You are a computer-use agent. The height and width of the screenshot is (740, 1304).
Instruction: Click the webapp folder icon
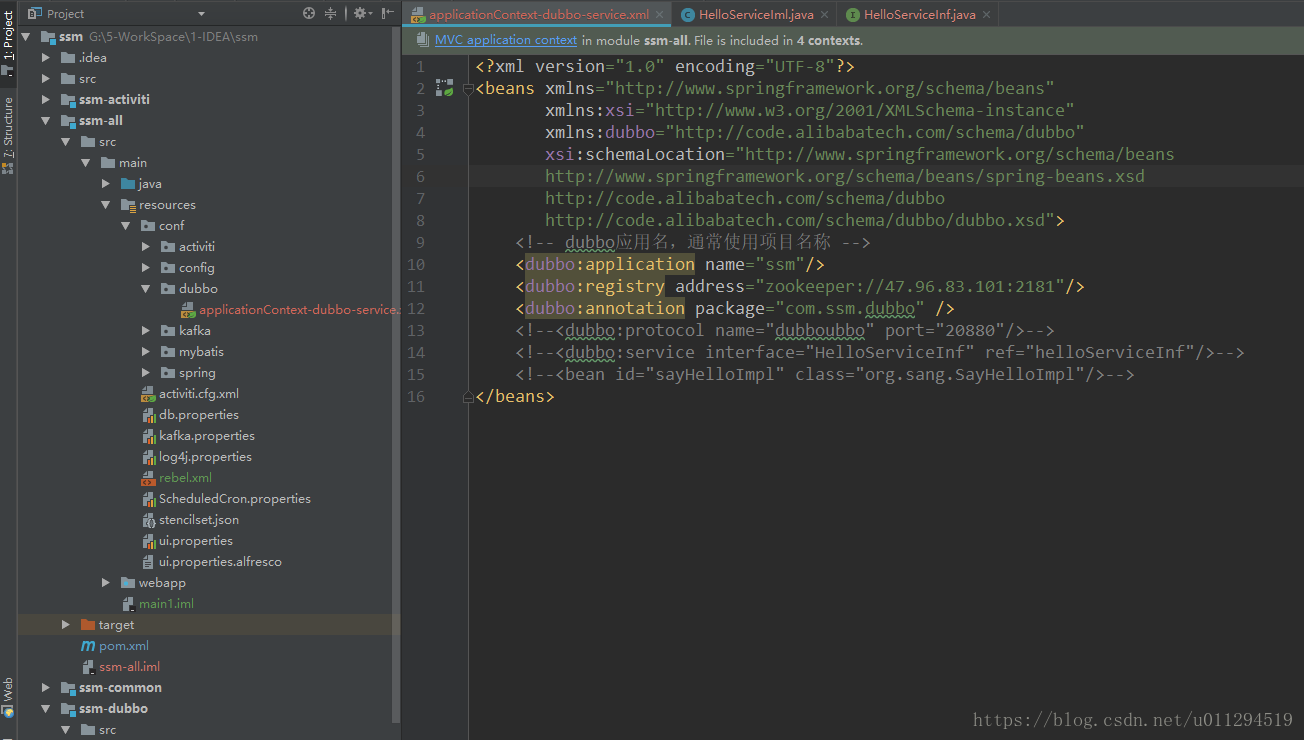(x=127, y=583)
